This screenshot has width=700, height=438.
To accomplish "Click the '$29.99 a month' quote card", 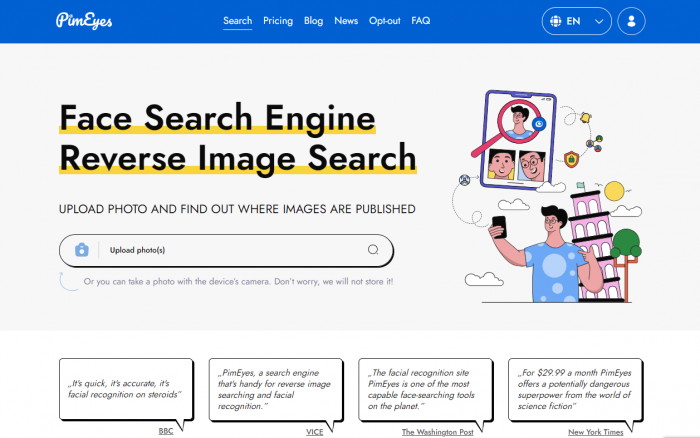I will tap(573, 388).
